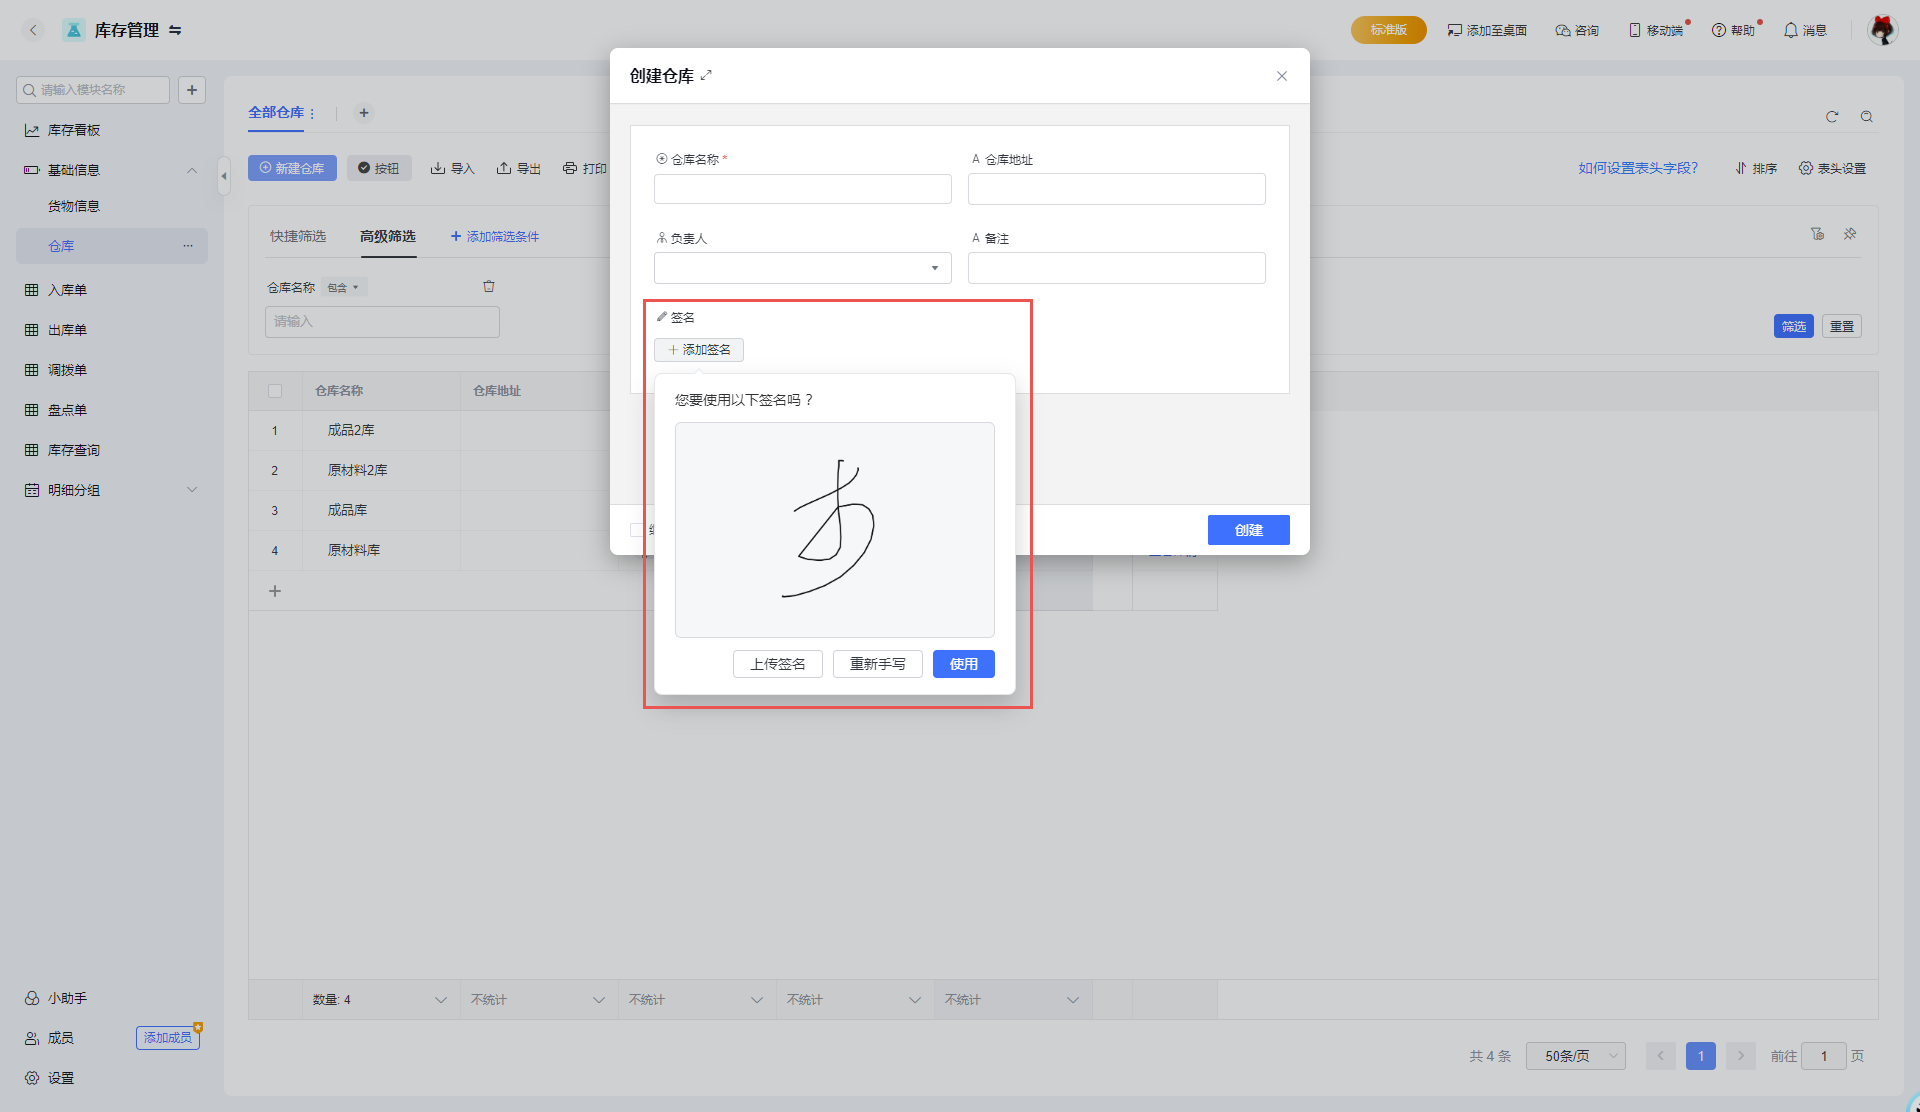This screenshot has height=1112, width=1920.
Task: Toggle the checkbox at dialog bottom left
Action: coord(636,530)
